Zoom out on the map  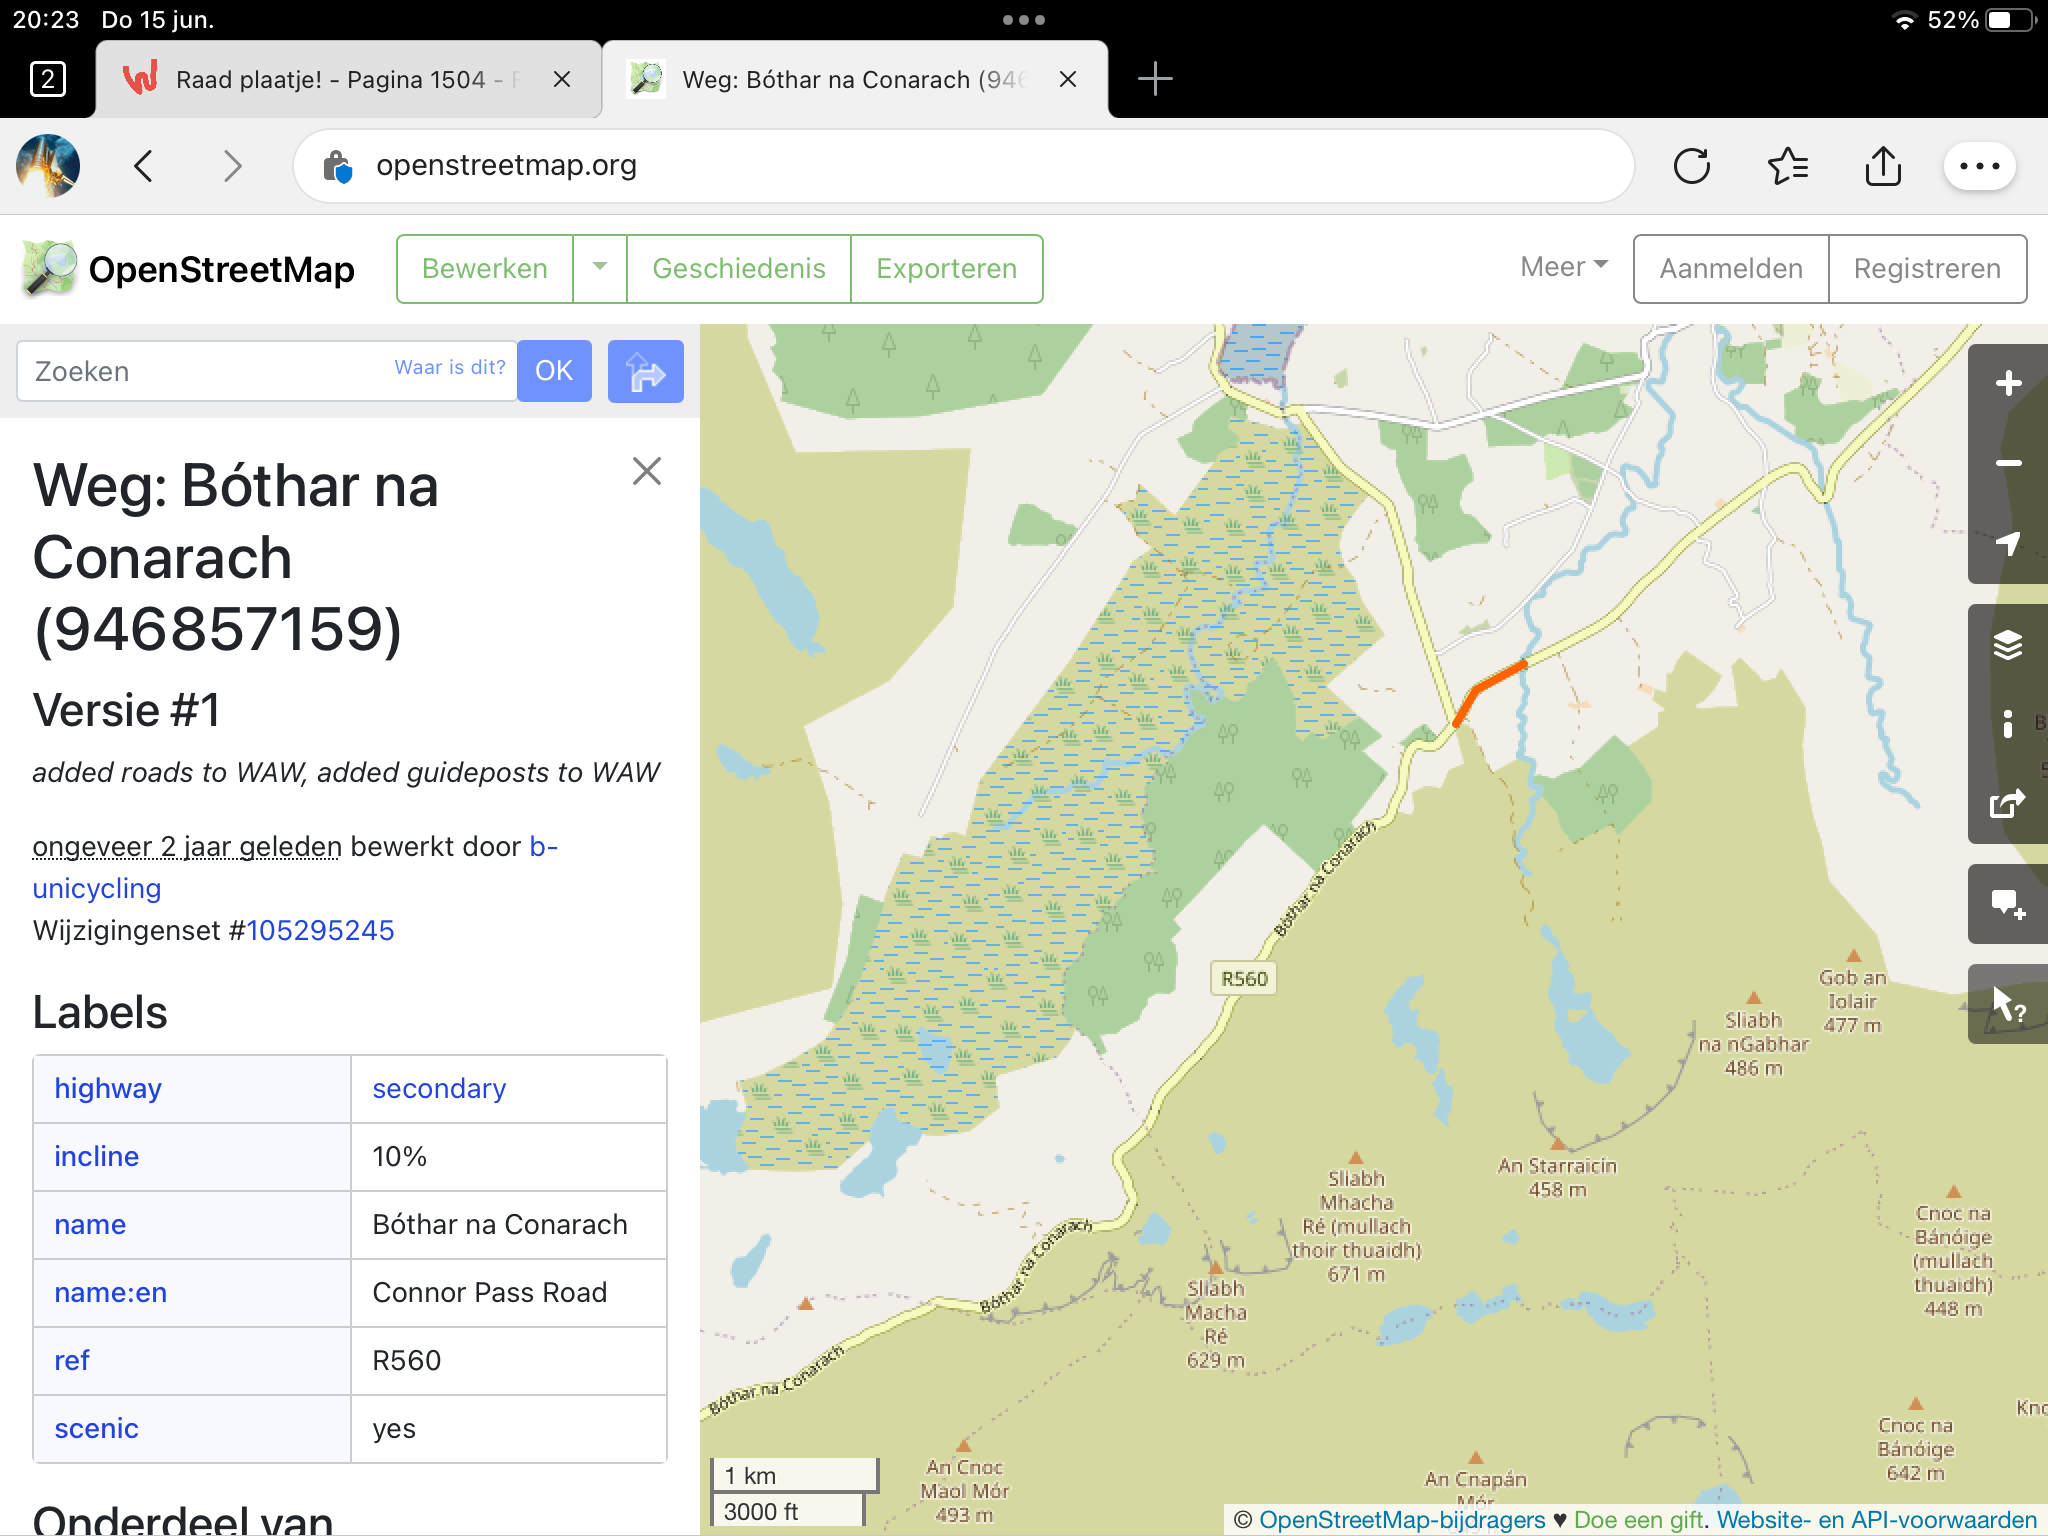pos(2007,463)
